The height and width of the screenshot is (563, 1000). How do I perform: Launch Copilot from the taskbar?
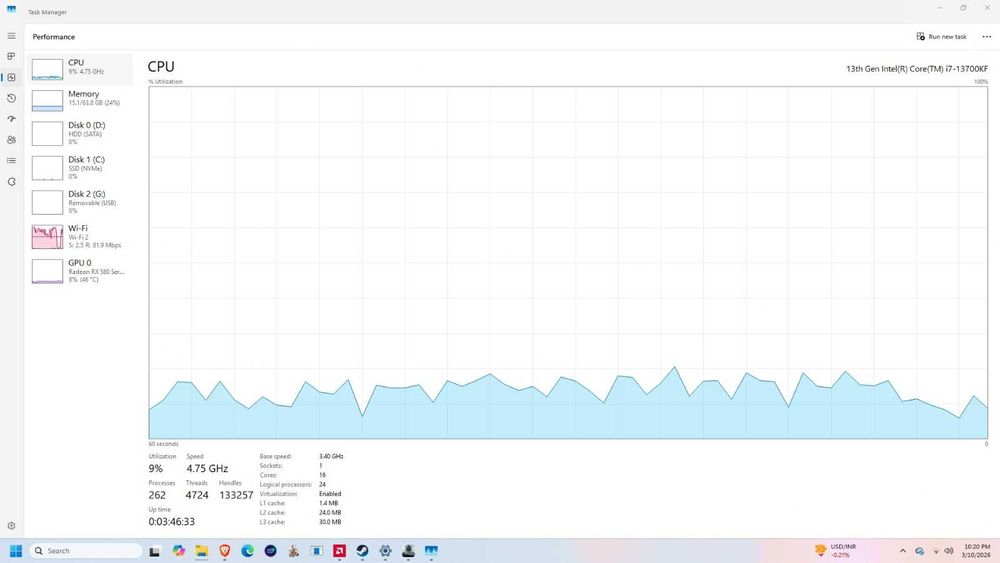[x=179, y=551]
